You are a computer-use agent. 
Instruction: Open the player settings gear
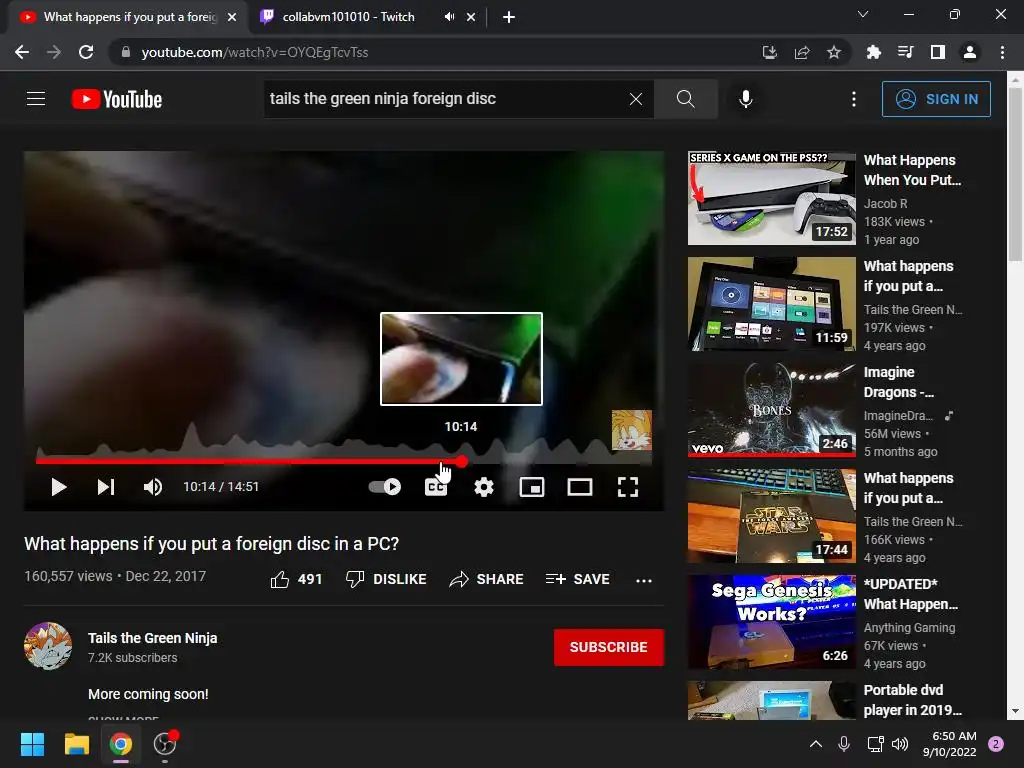tap(484, 487)
